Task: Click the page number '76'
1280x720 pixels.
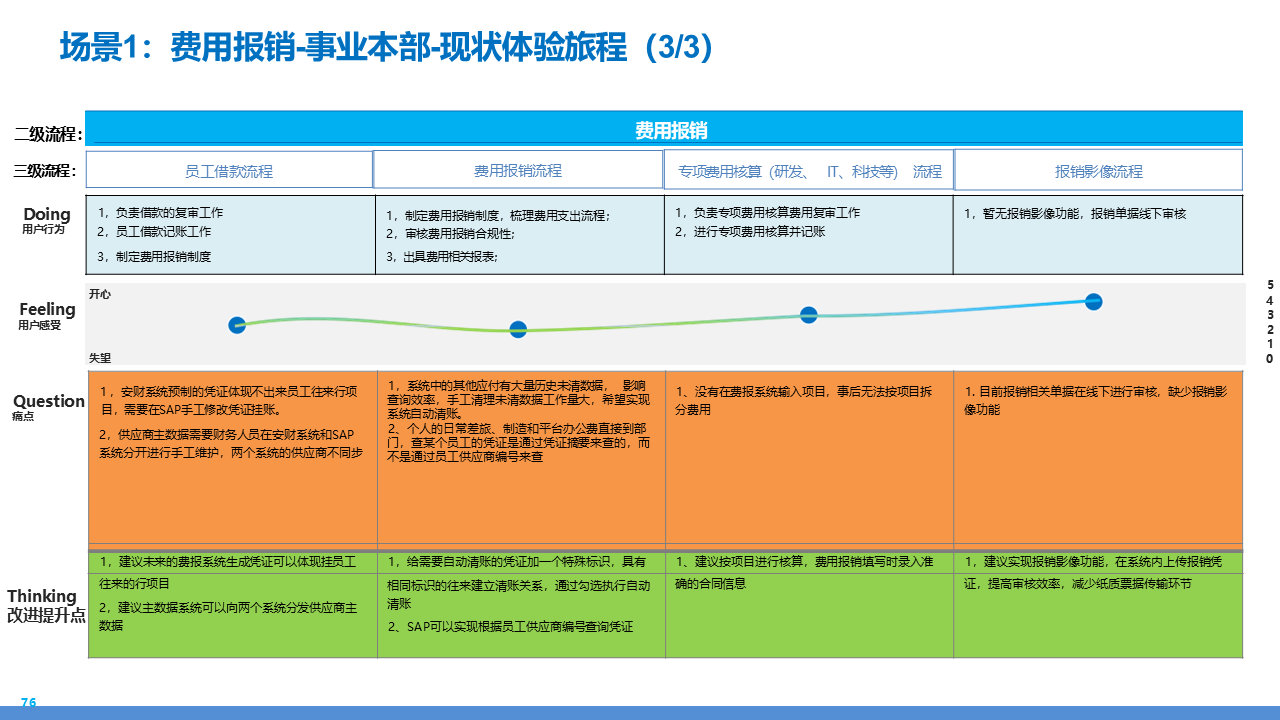Action: (28, 702)
